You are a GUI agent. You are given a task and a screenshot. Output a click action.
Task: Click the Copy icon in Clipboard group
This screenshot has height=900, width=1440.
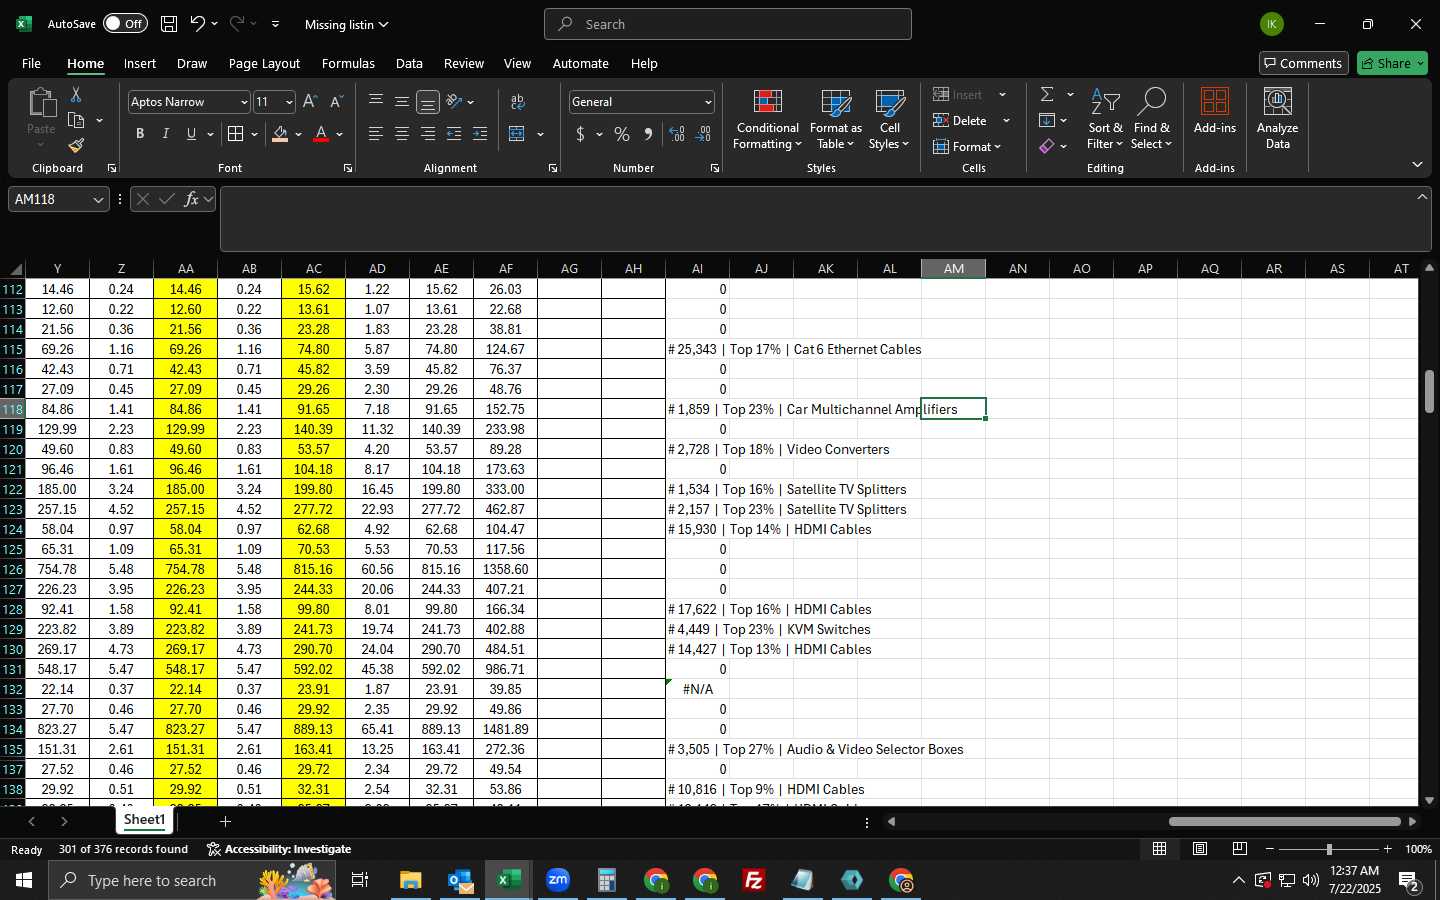(x=76, y=120)
